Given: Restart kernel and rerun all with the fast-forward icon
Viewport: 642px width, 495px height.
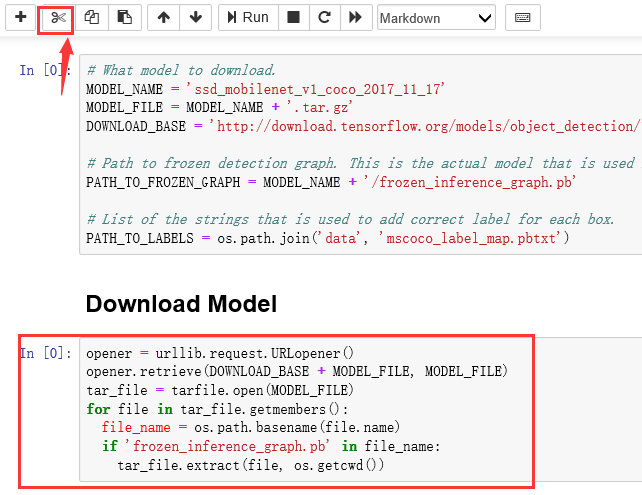Looking at the screenshot, I should [356, 18].
